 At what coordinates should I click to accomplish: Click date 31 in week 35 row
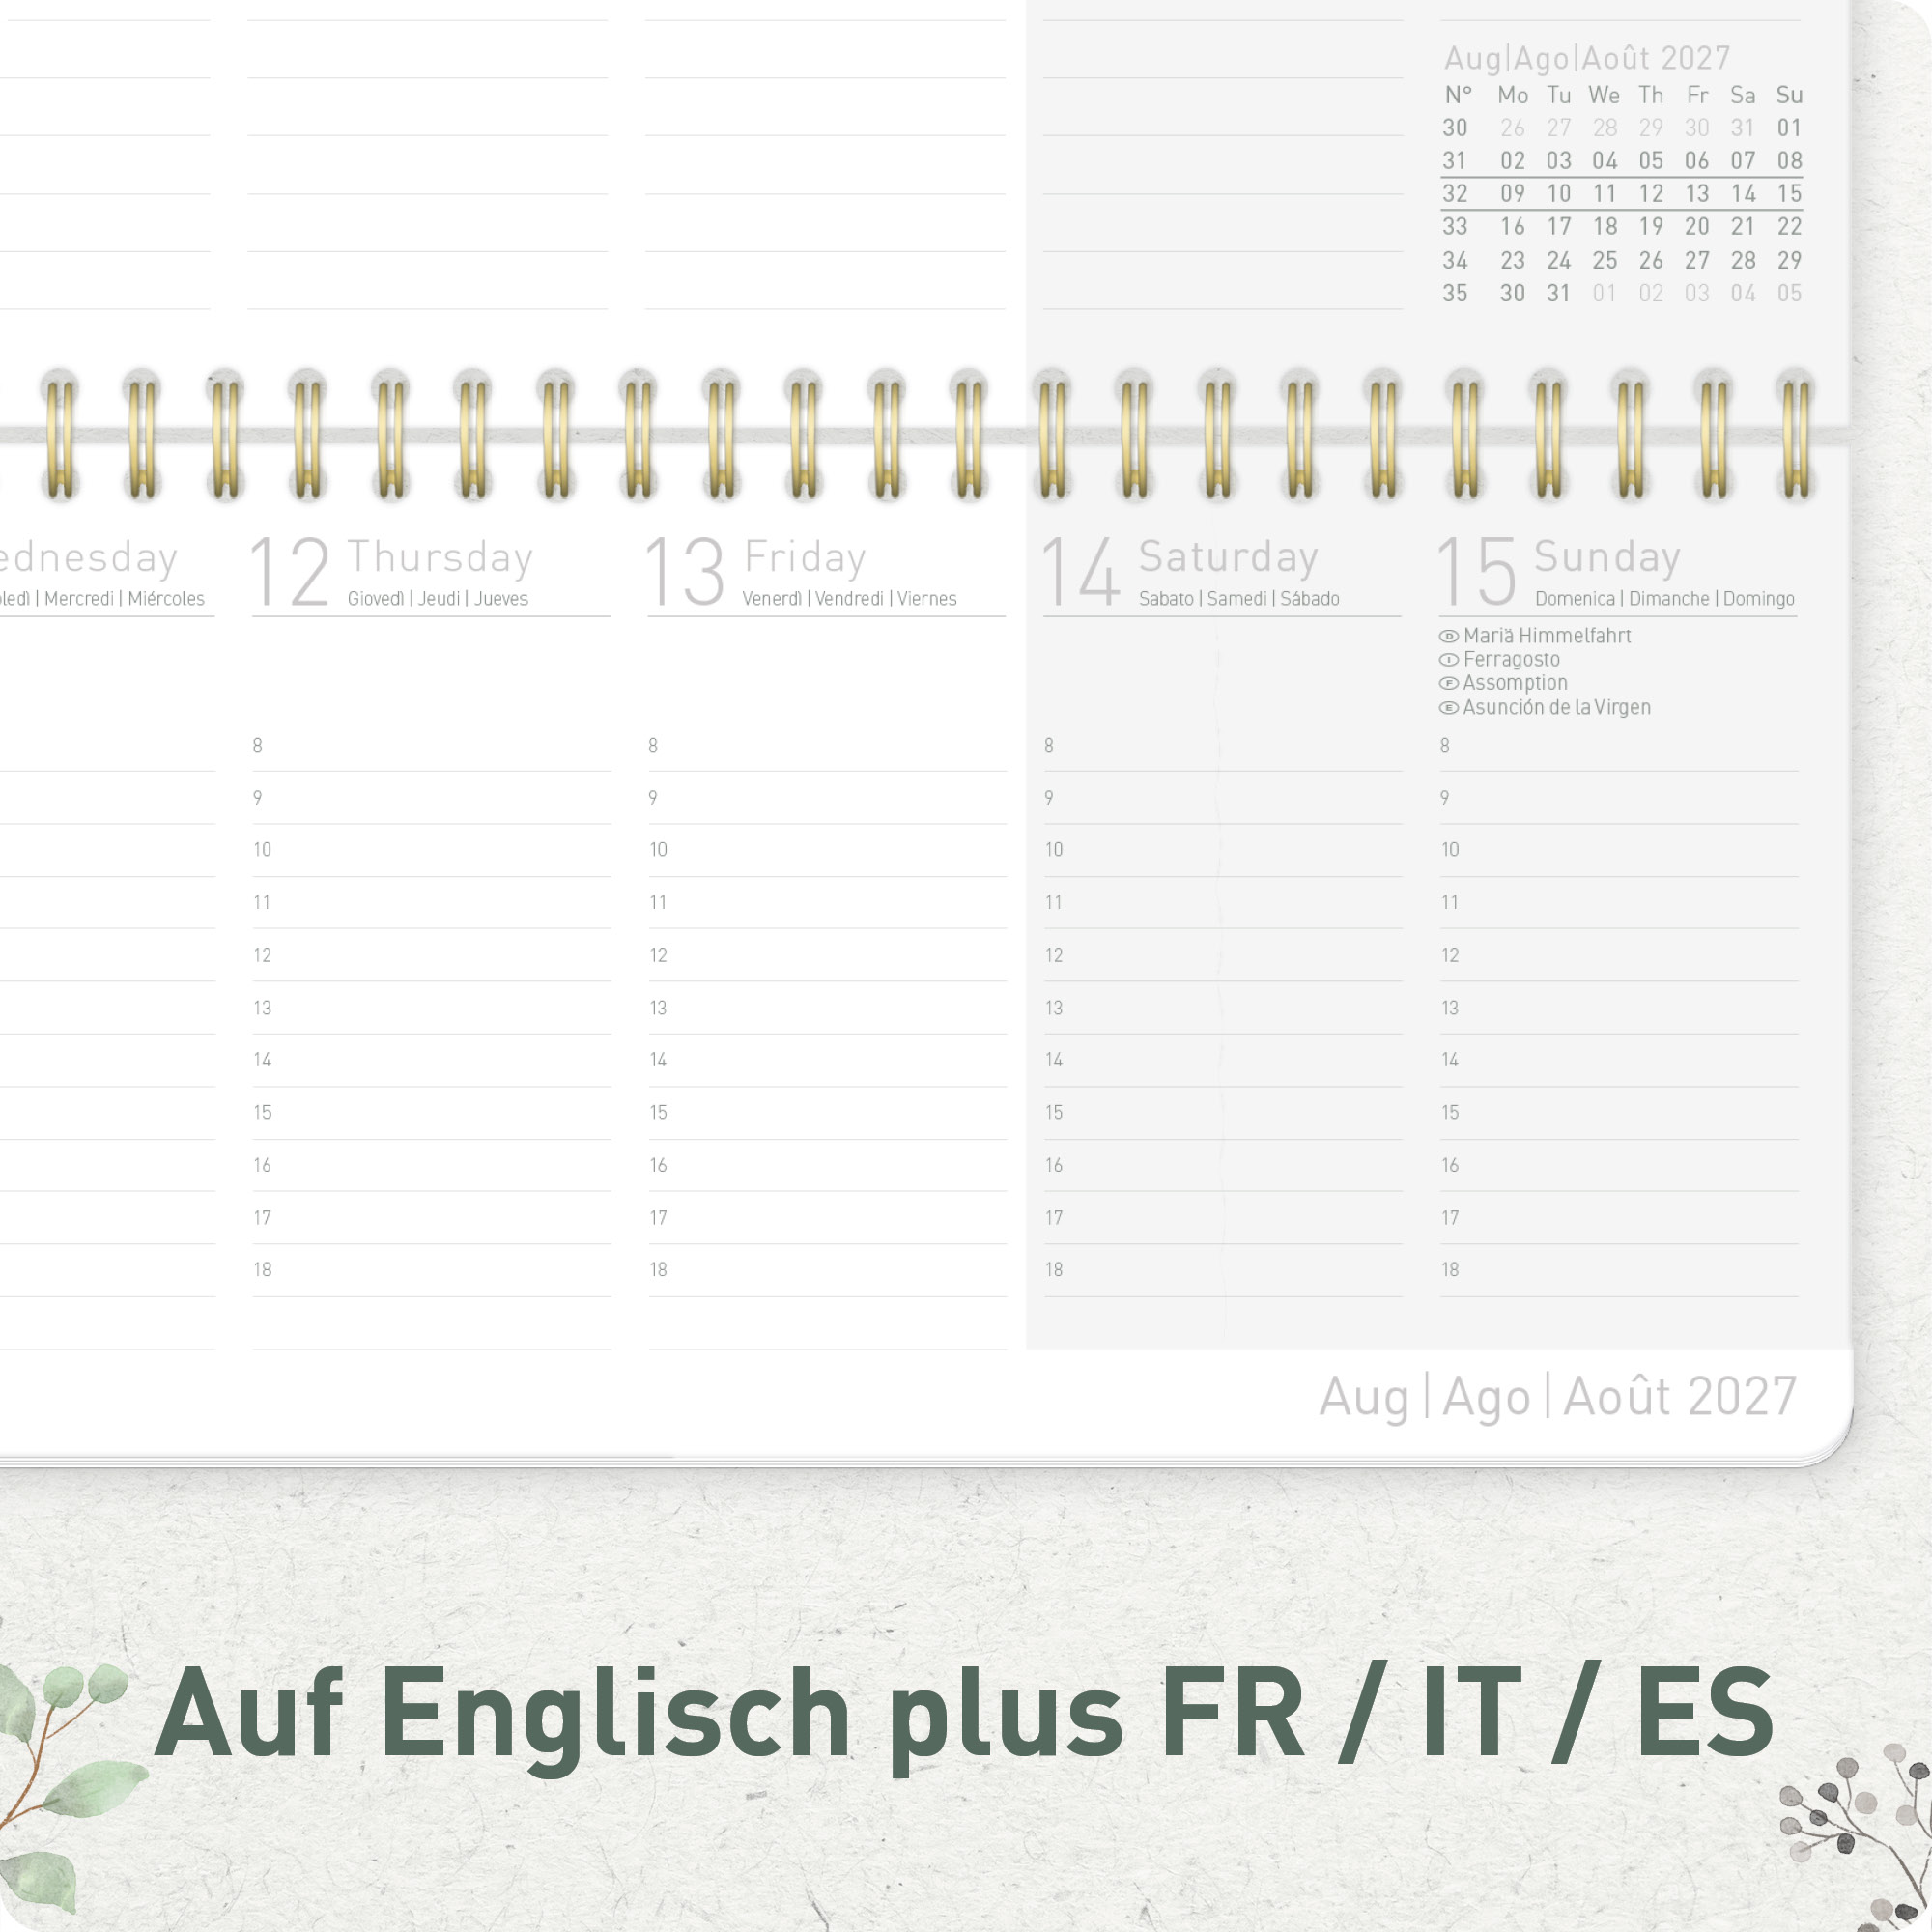pos(1559,294)
